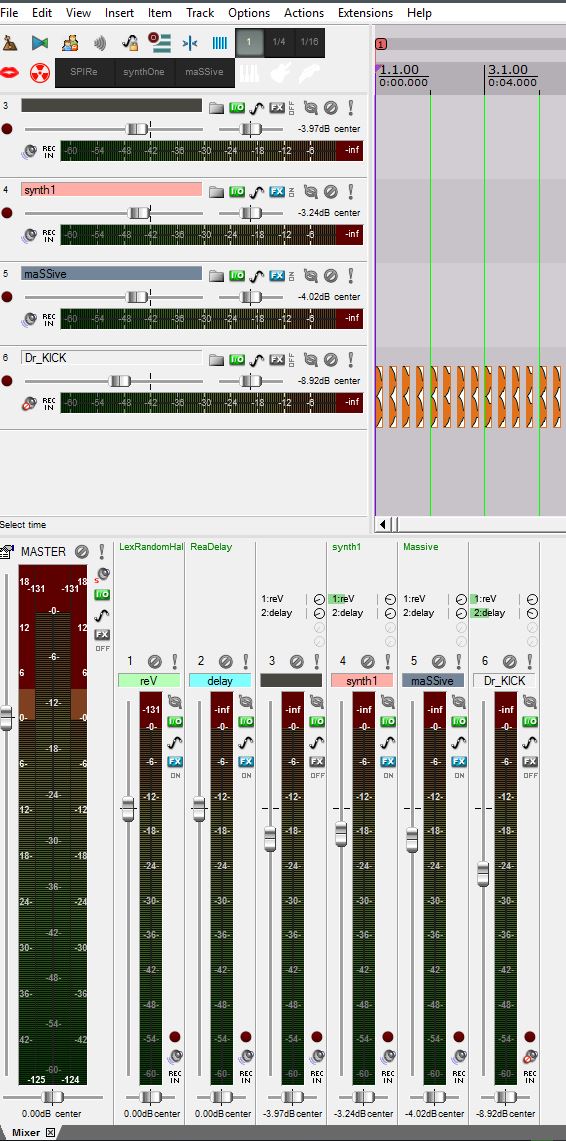This screenshot has height=1141, width=566.
Task: Click the red radiation symbol icon
Action: tap(40, 72)
